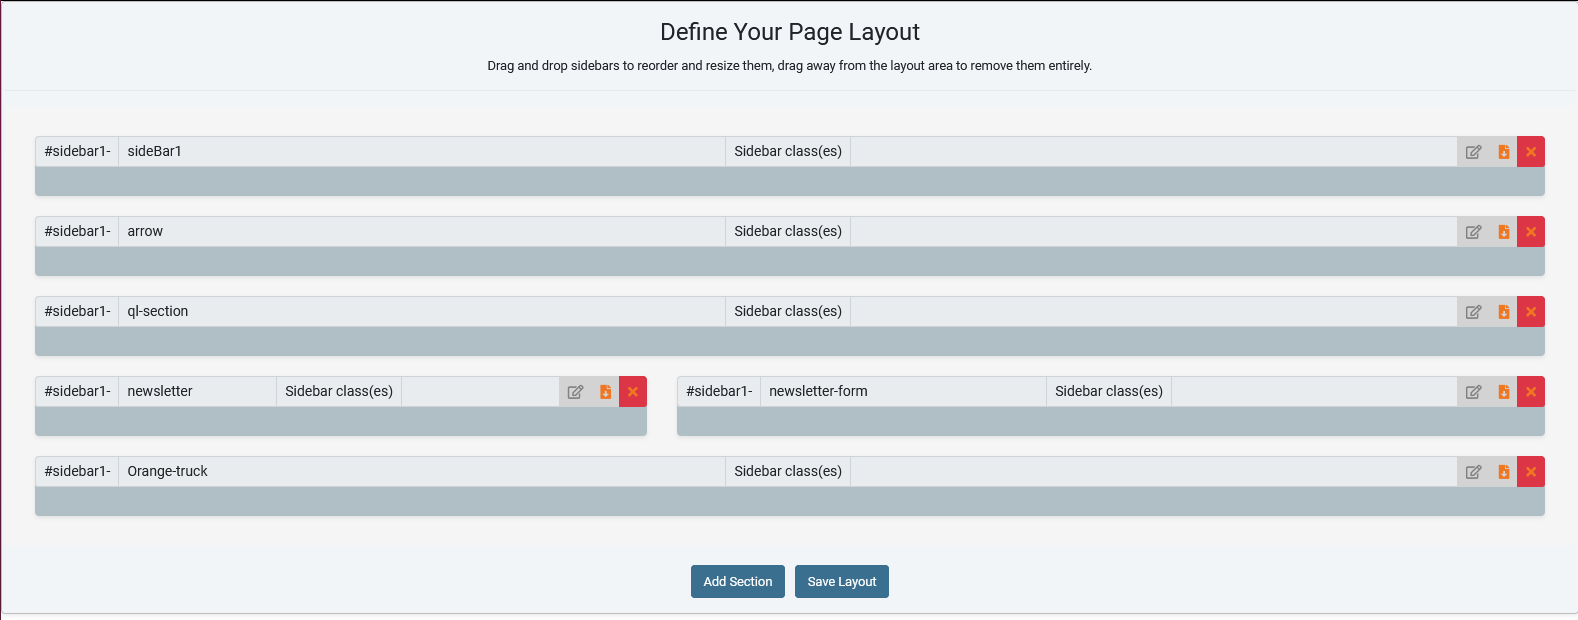
Task: Click the Save Layout button
Action: click(x=842, y=582)
